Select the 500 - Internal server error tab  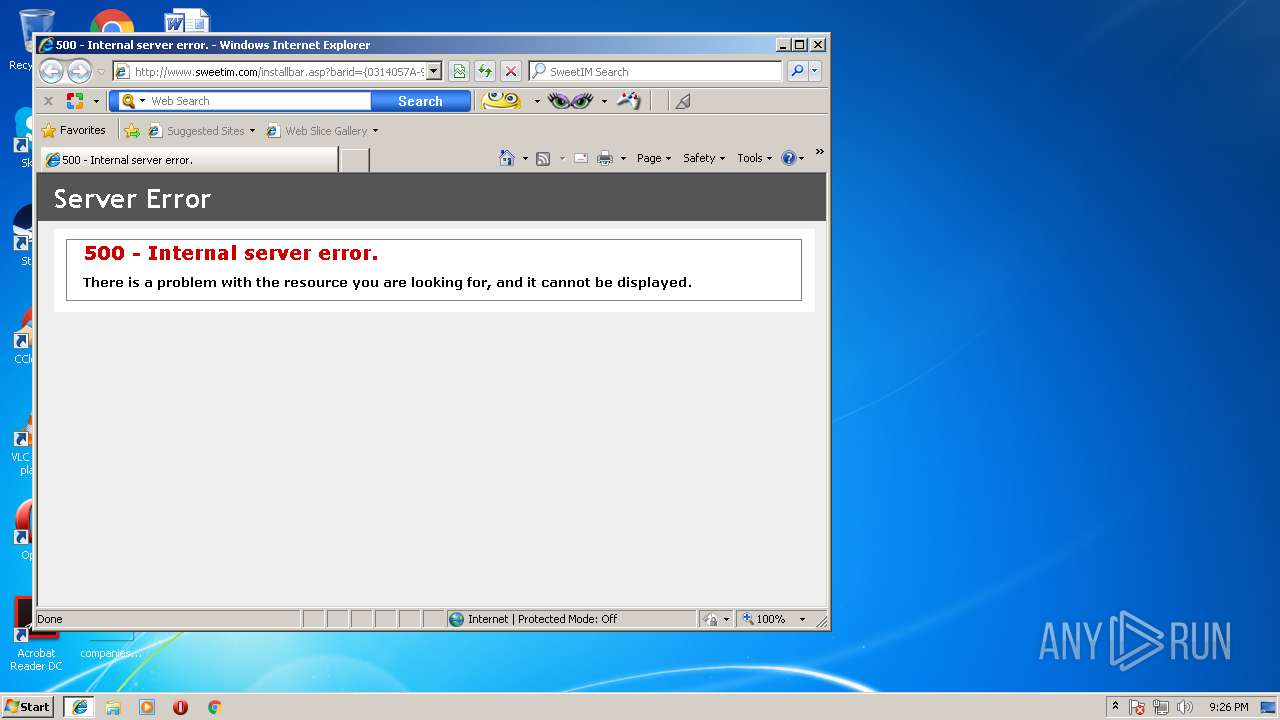coord(189,160)
